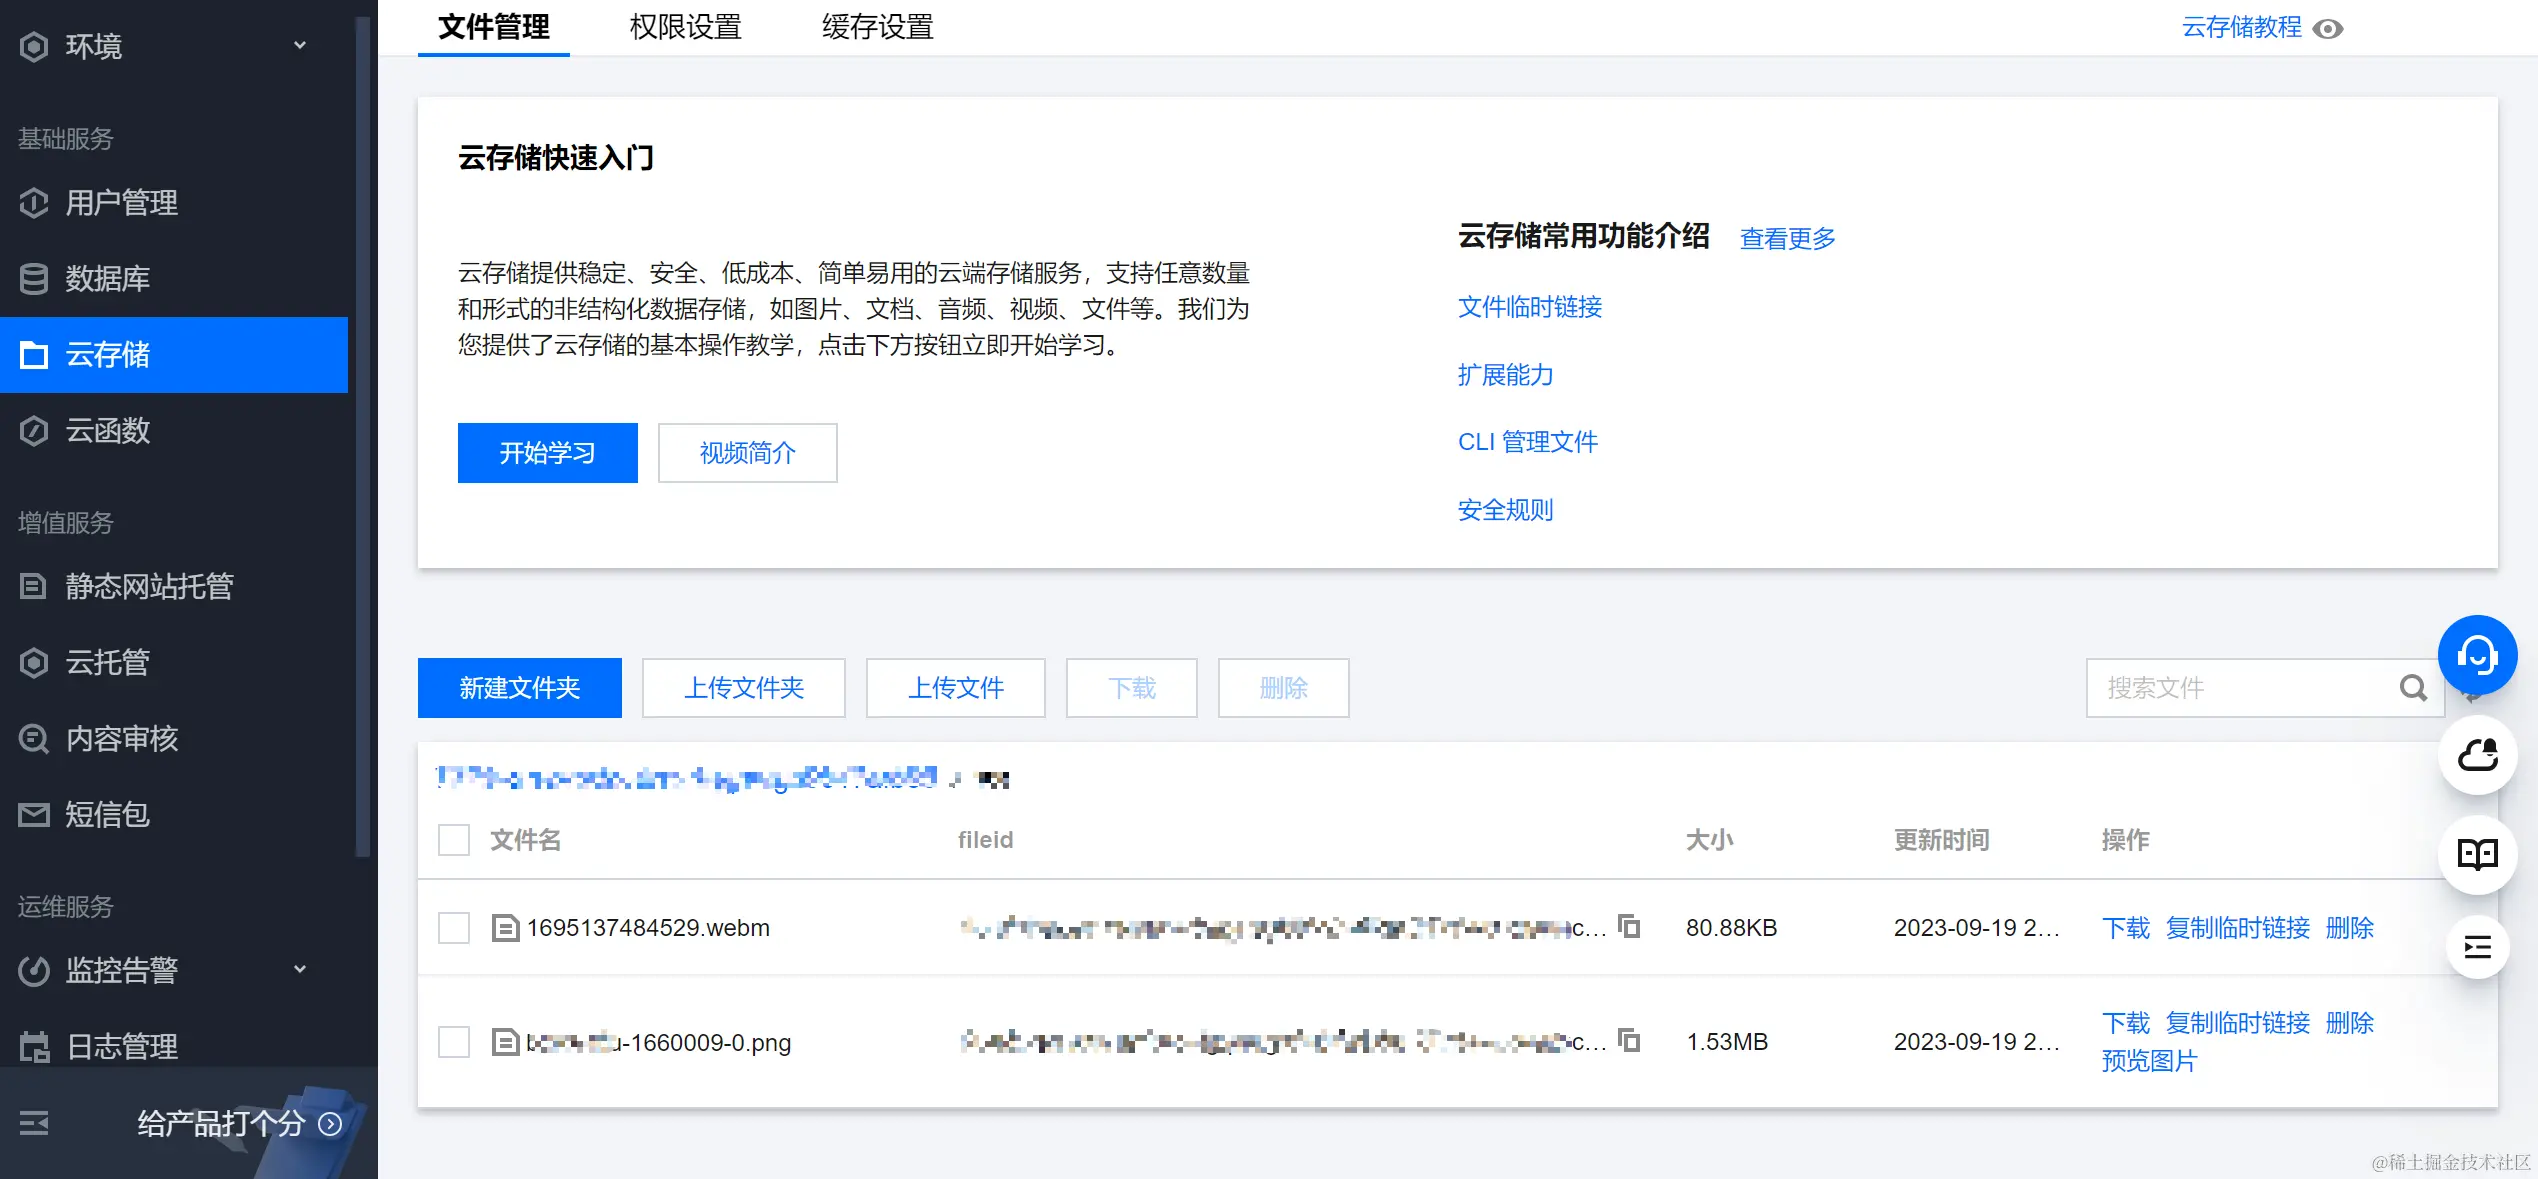Expand the 环境 dropdown chevron
Image resolution: width=2538 pixels, height=1179 pixels.
pos(300,46)
